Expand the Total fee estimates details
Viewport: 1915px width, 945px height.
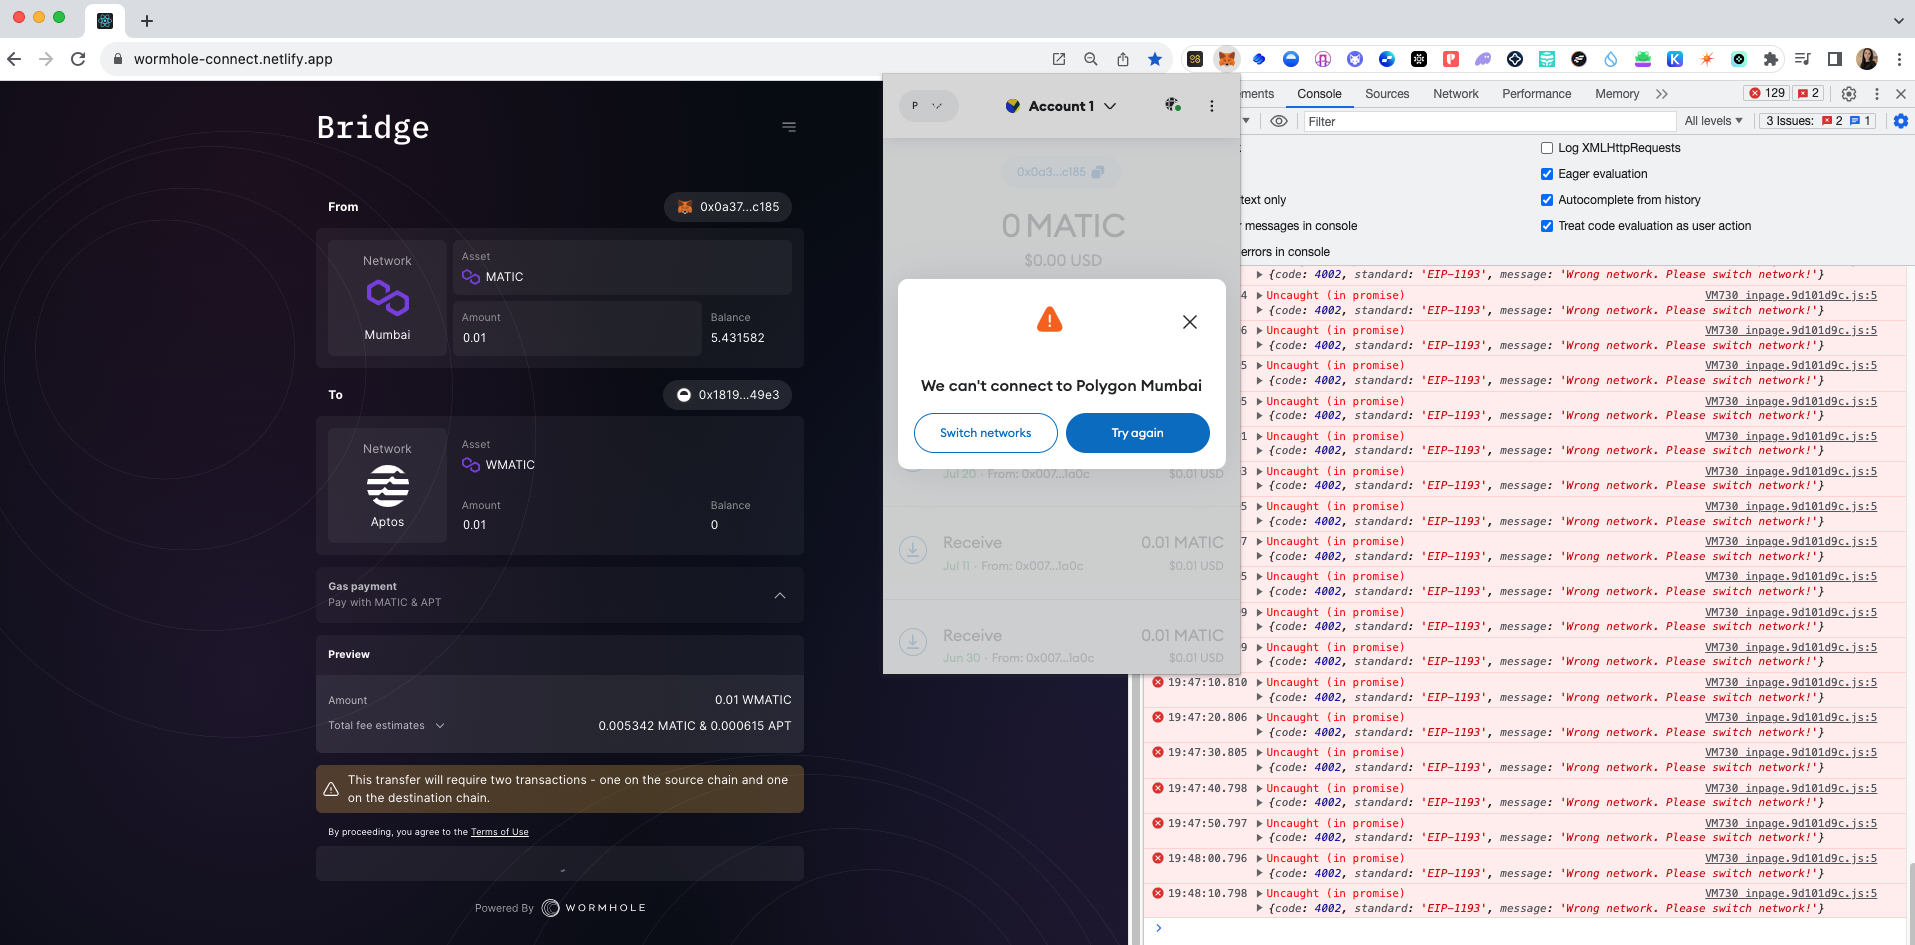439,725
